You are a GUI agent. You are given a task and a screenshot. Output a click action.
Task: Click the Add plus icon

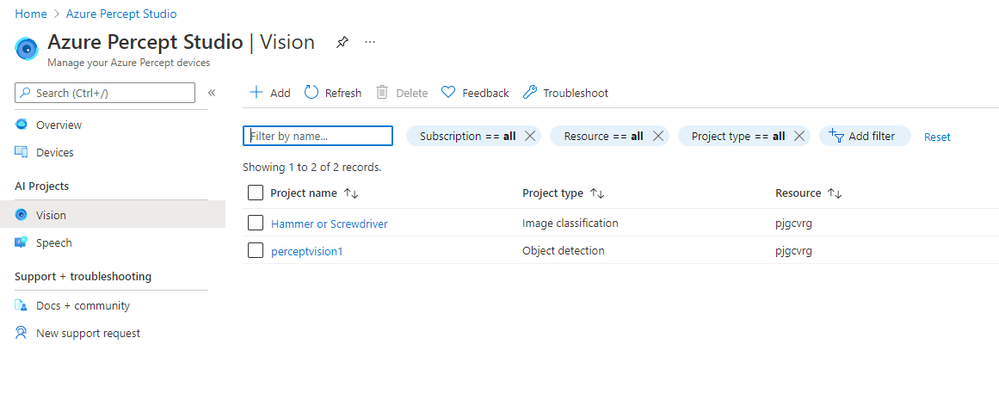tap(256, 92)
